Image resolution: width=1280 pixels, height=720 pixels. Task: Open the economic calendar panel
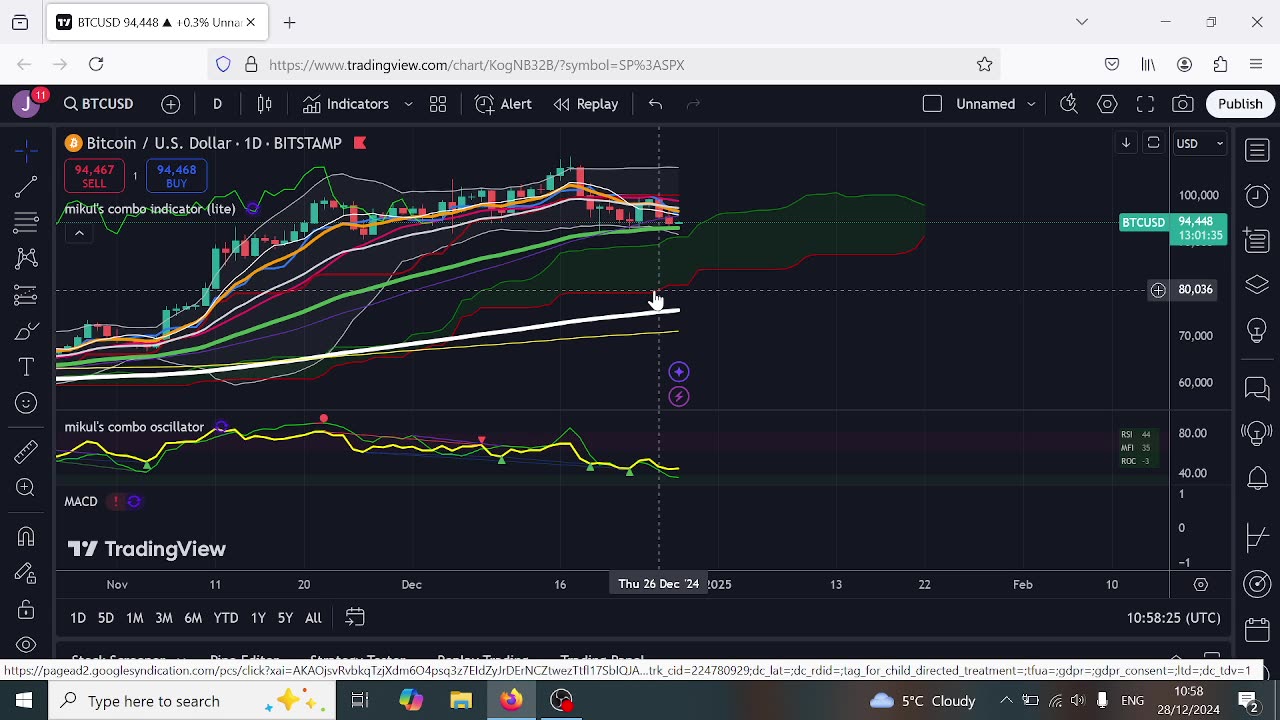(x=1257, y=630)
